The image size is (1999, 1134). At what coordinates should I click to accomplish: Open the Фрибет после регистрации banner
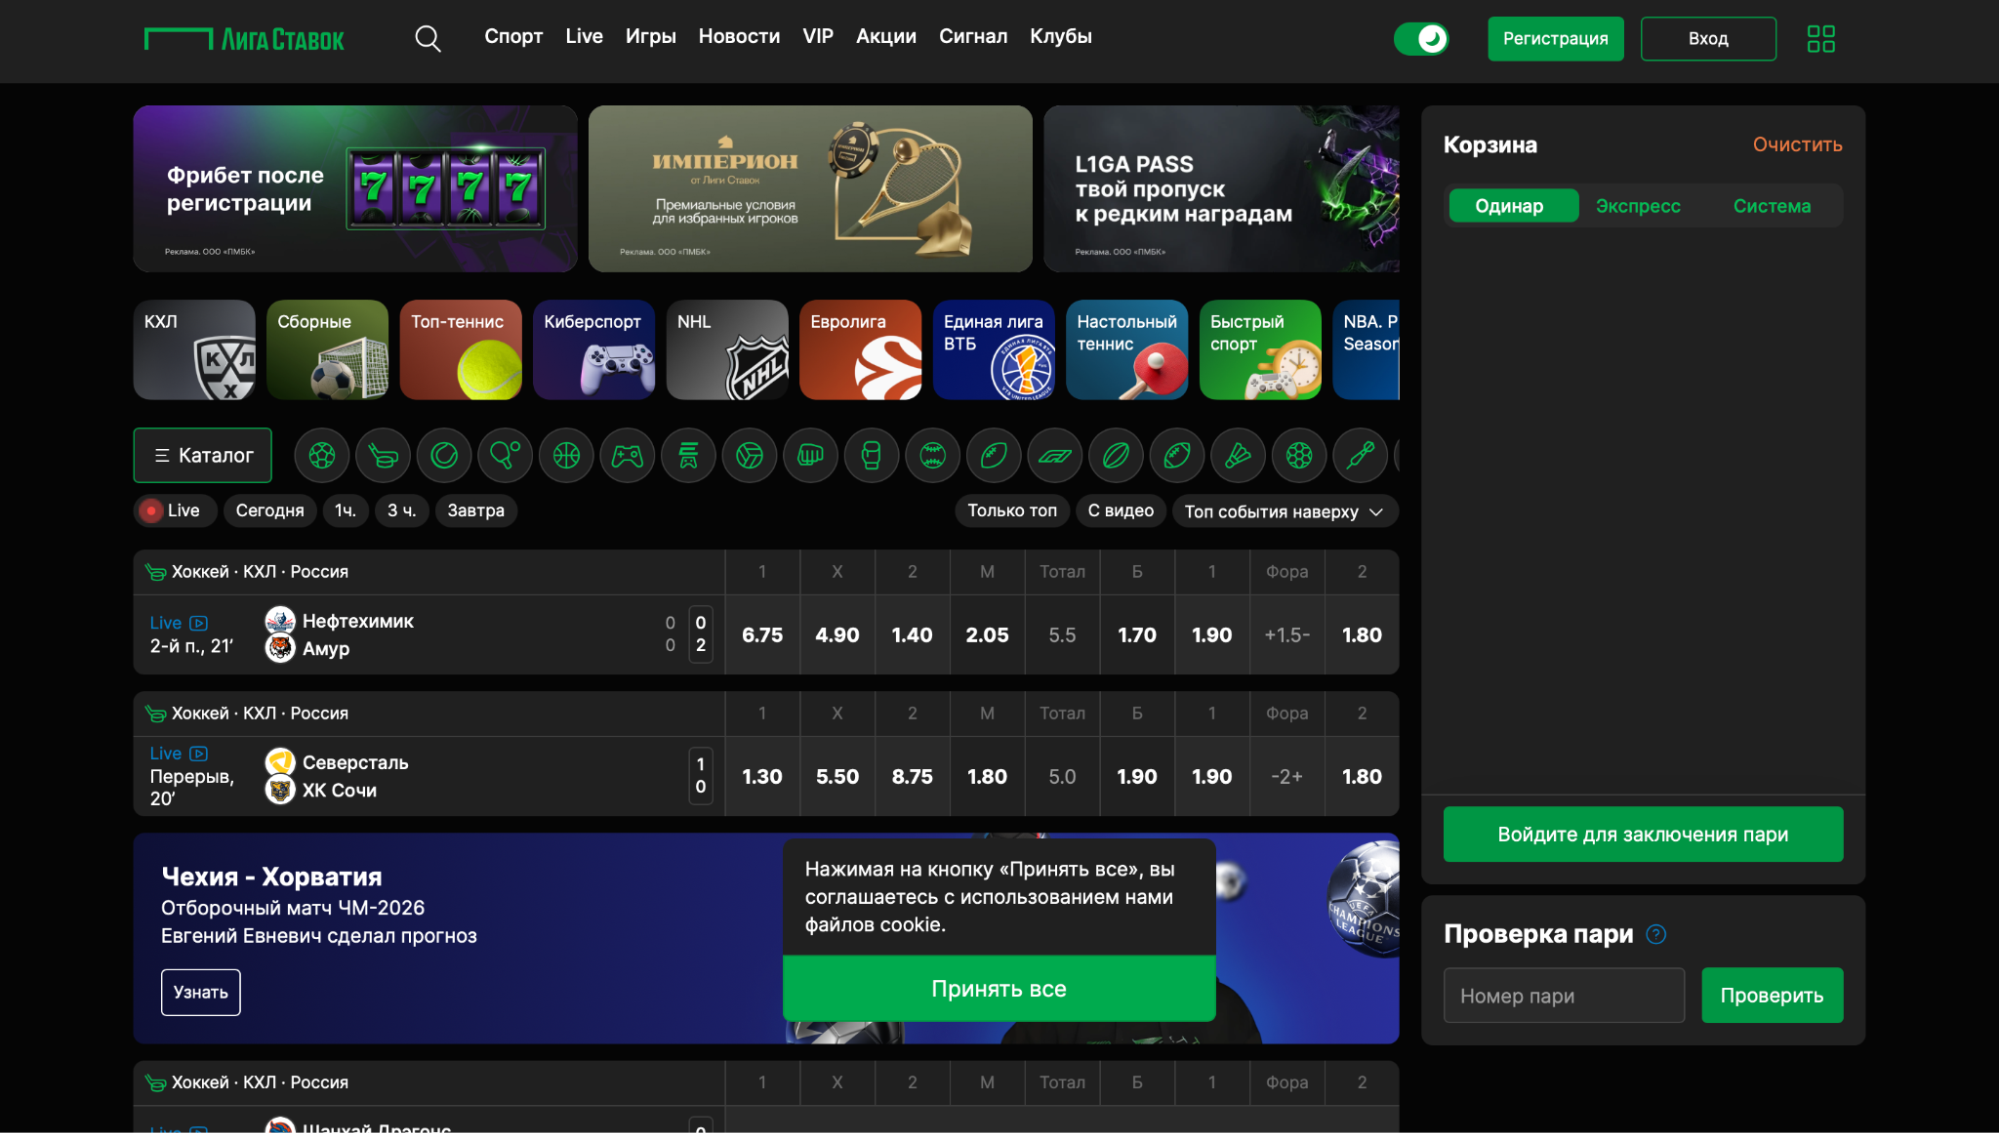pyautogui.click(x=355, y=189)
